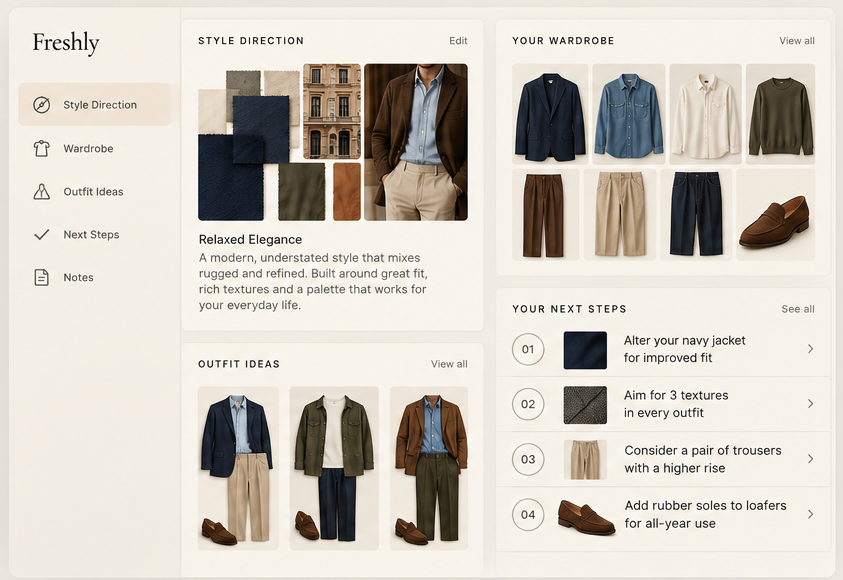The image size is (843, 580).
Task: Select the olive green fabric swatch
Action: (302, 192)
